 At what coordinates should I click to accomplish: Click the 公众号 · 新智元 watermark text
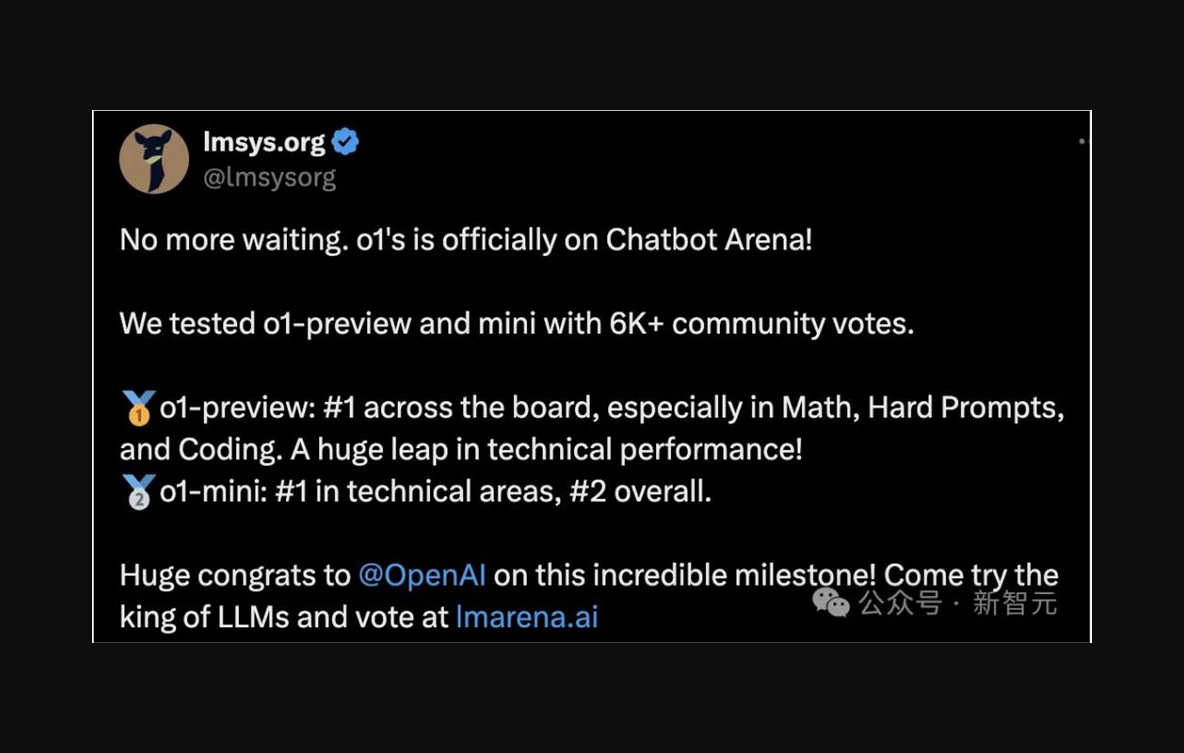point(957,603)
